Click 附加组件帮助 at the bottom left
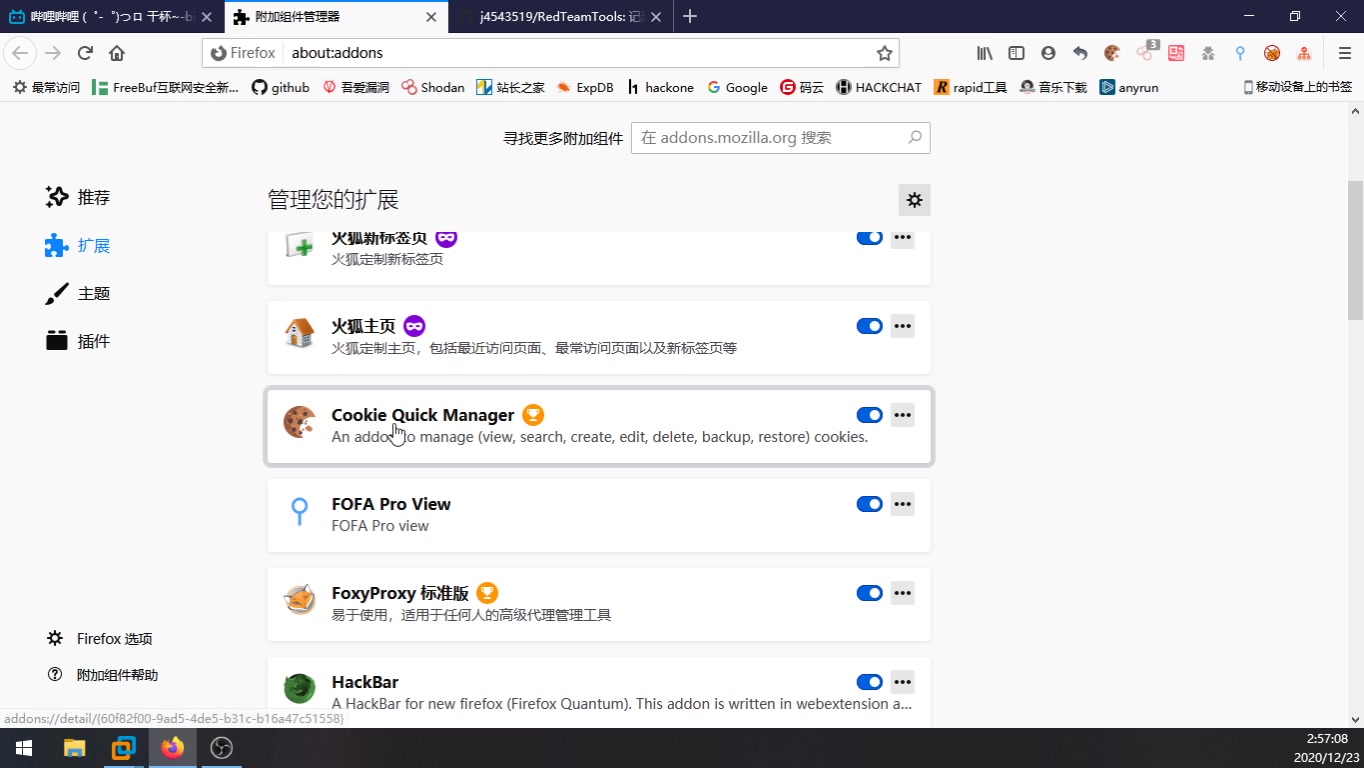The height and width of the screenshot is (768, 1364). (x=117, y=674)
